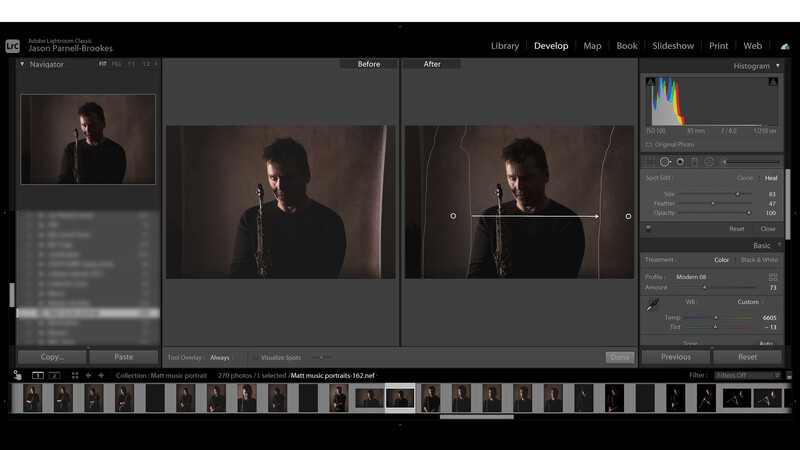
Task: Switch to Print module
Action: click(718, 46)
